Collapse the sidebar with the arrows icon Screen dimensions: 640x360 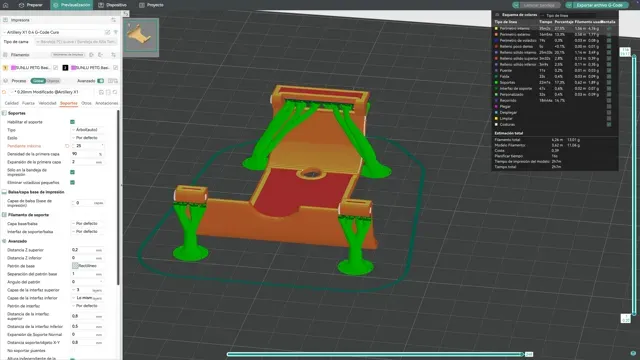[126, 14]
